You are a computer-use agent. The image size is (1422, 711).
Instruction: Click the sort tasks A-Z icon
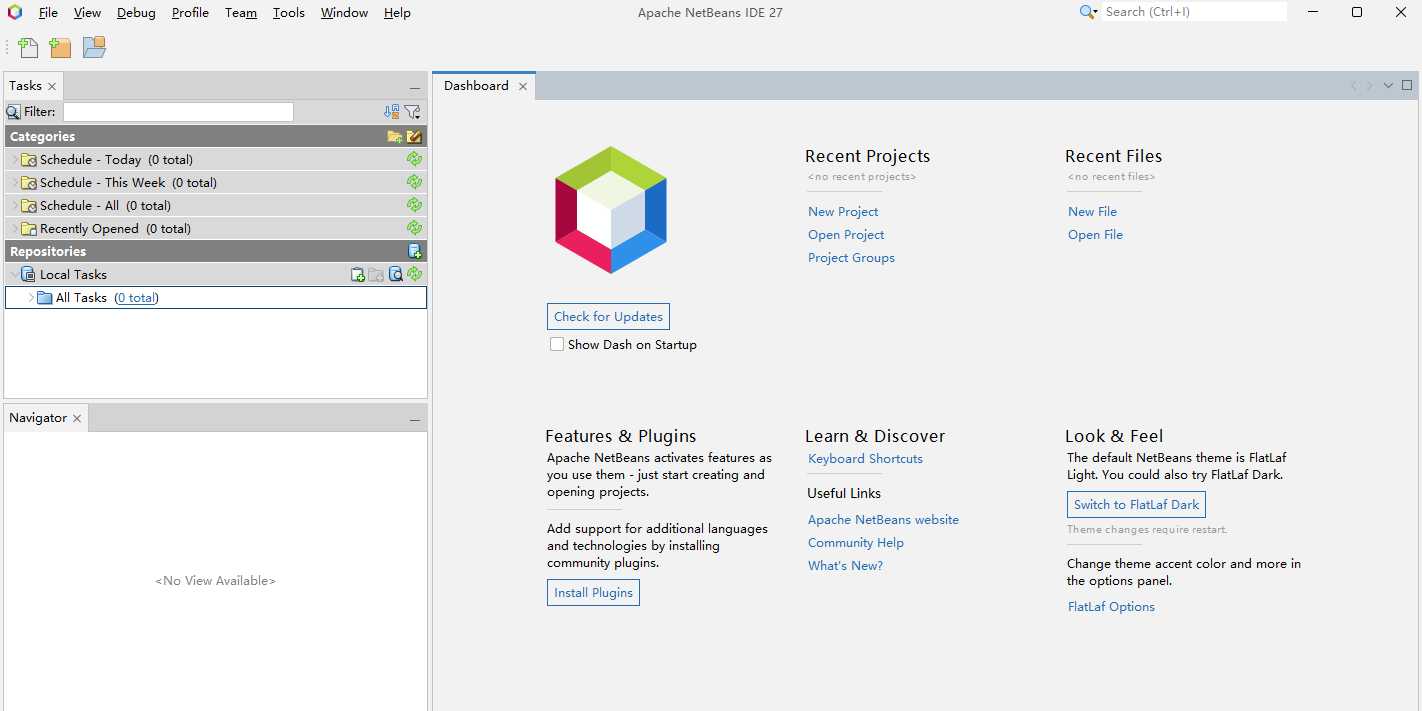point(391,112)
